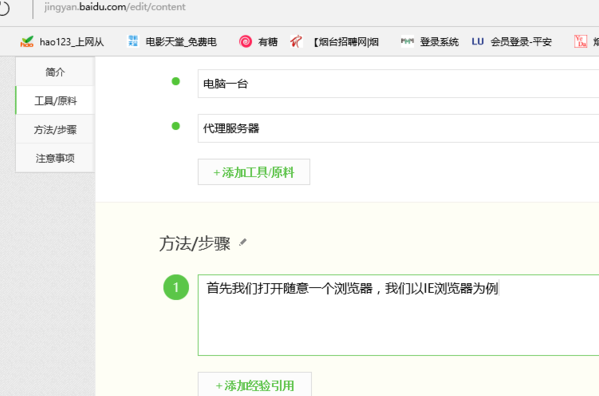Image resolution: width=599 pixels, height=396 pixels.
Task: Click +添加经验引用 button
Action: coord(255,385)
